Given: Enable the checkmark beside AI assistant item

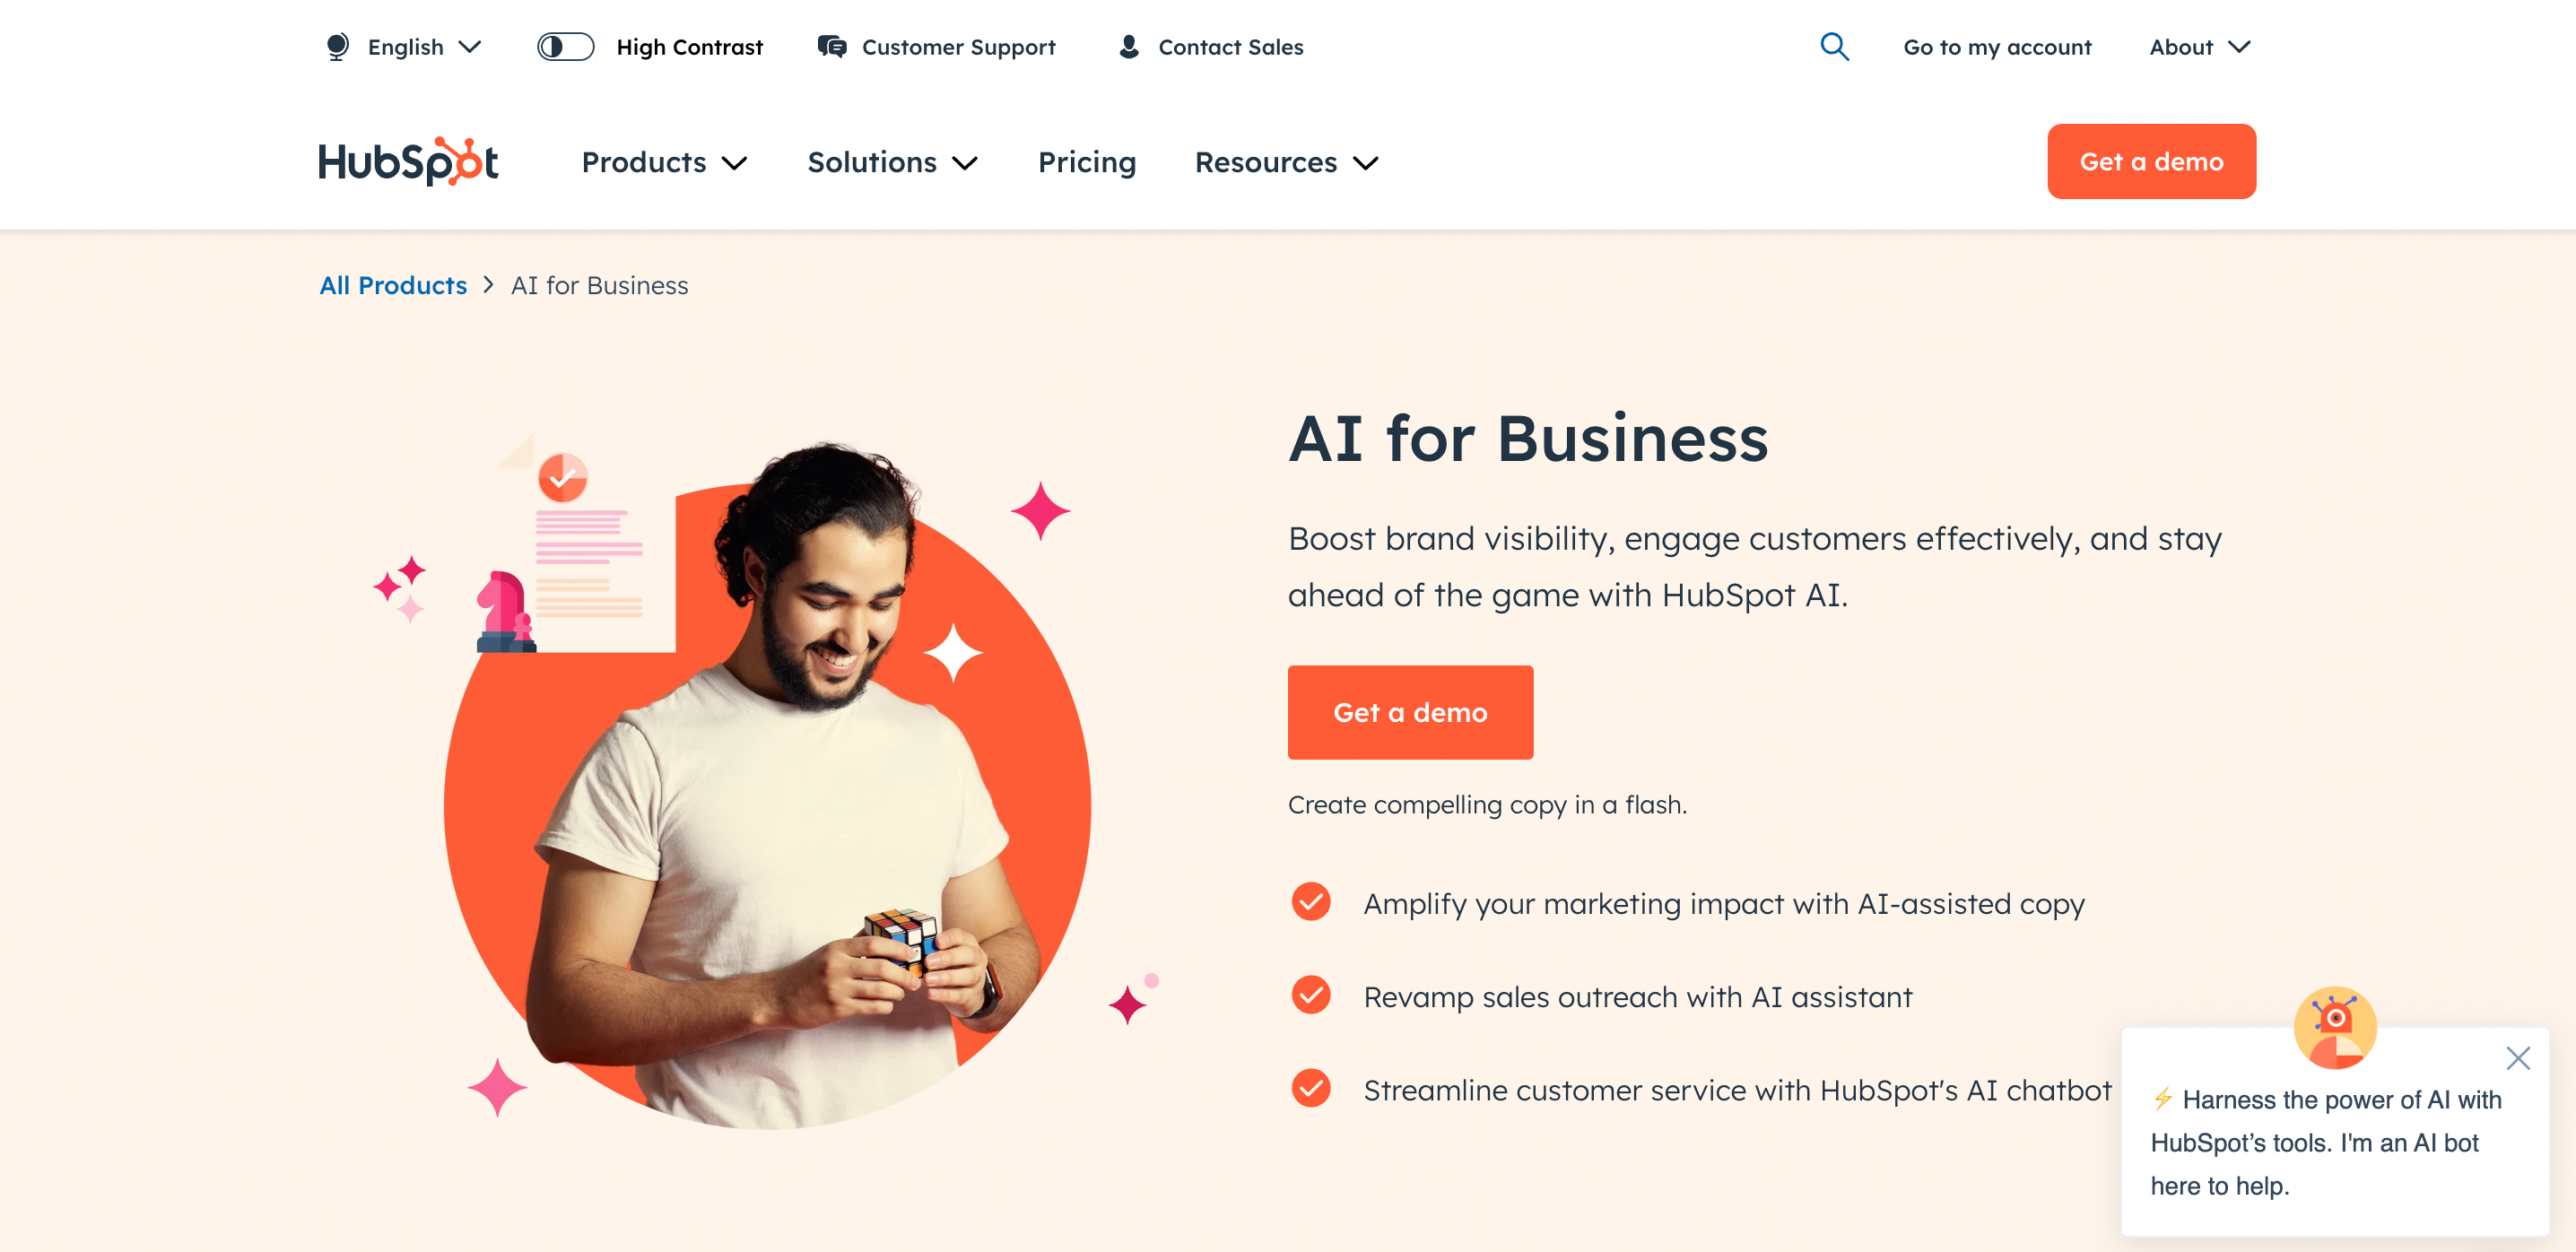Looking at the screenshot, I should point(1311,995).
